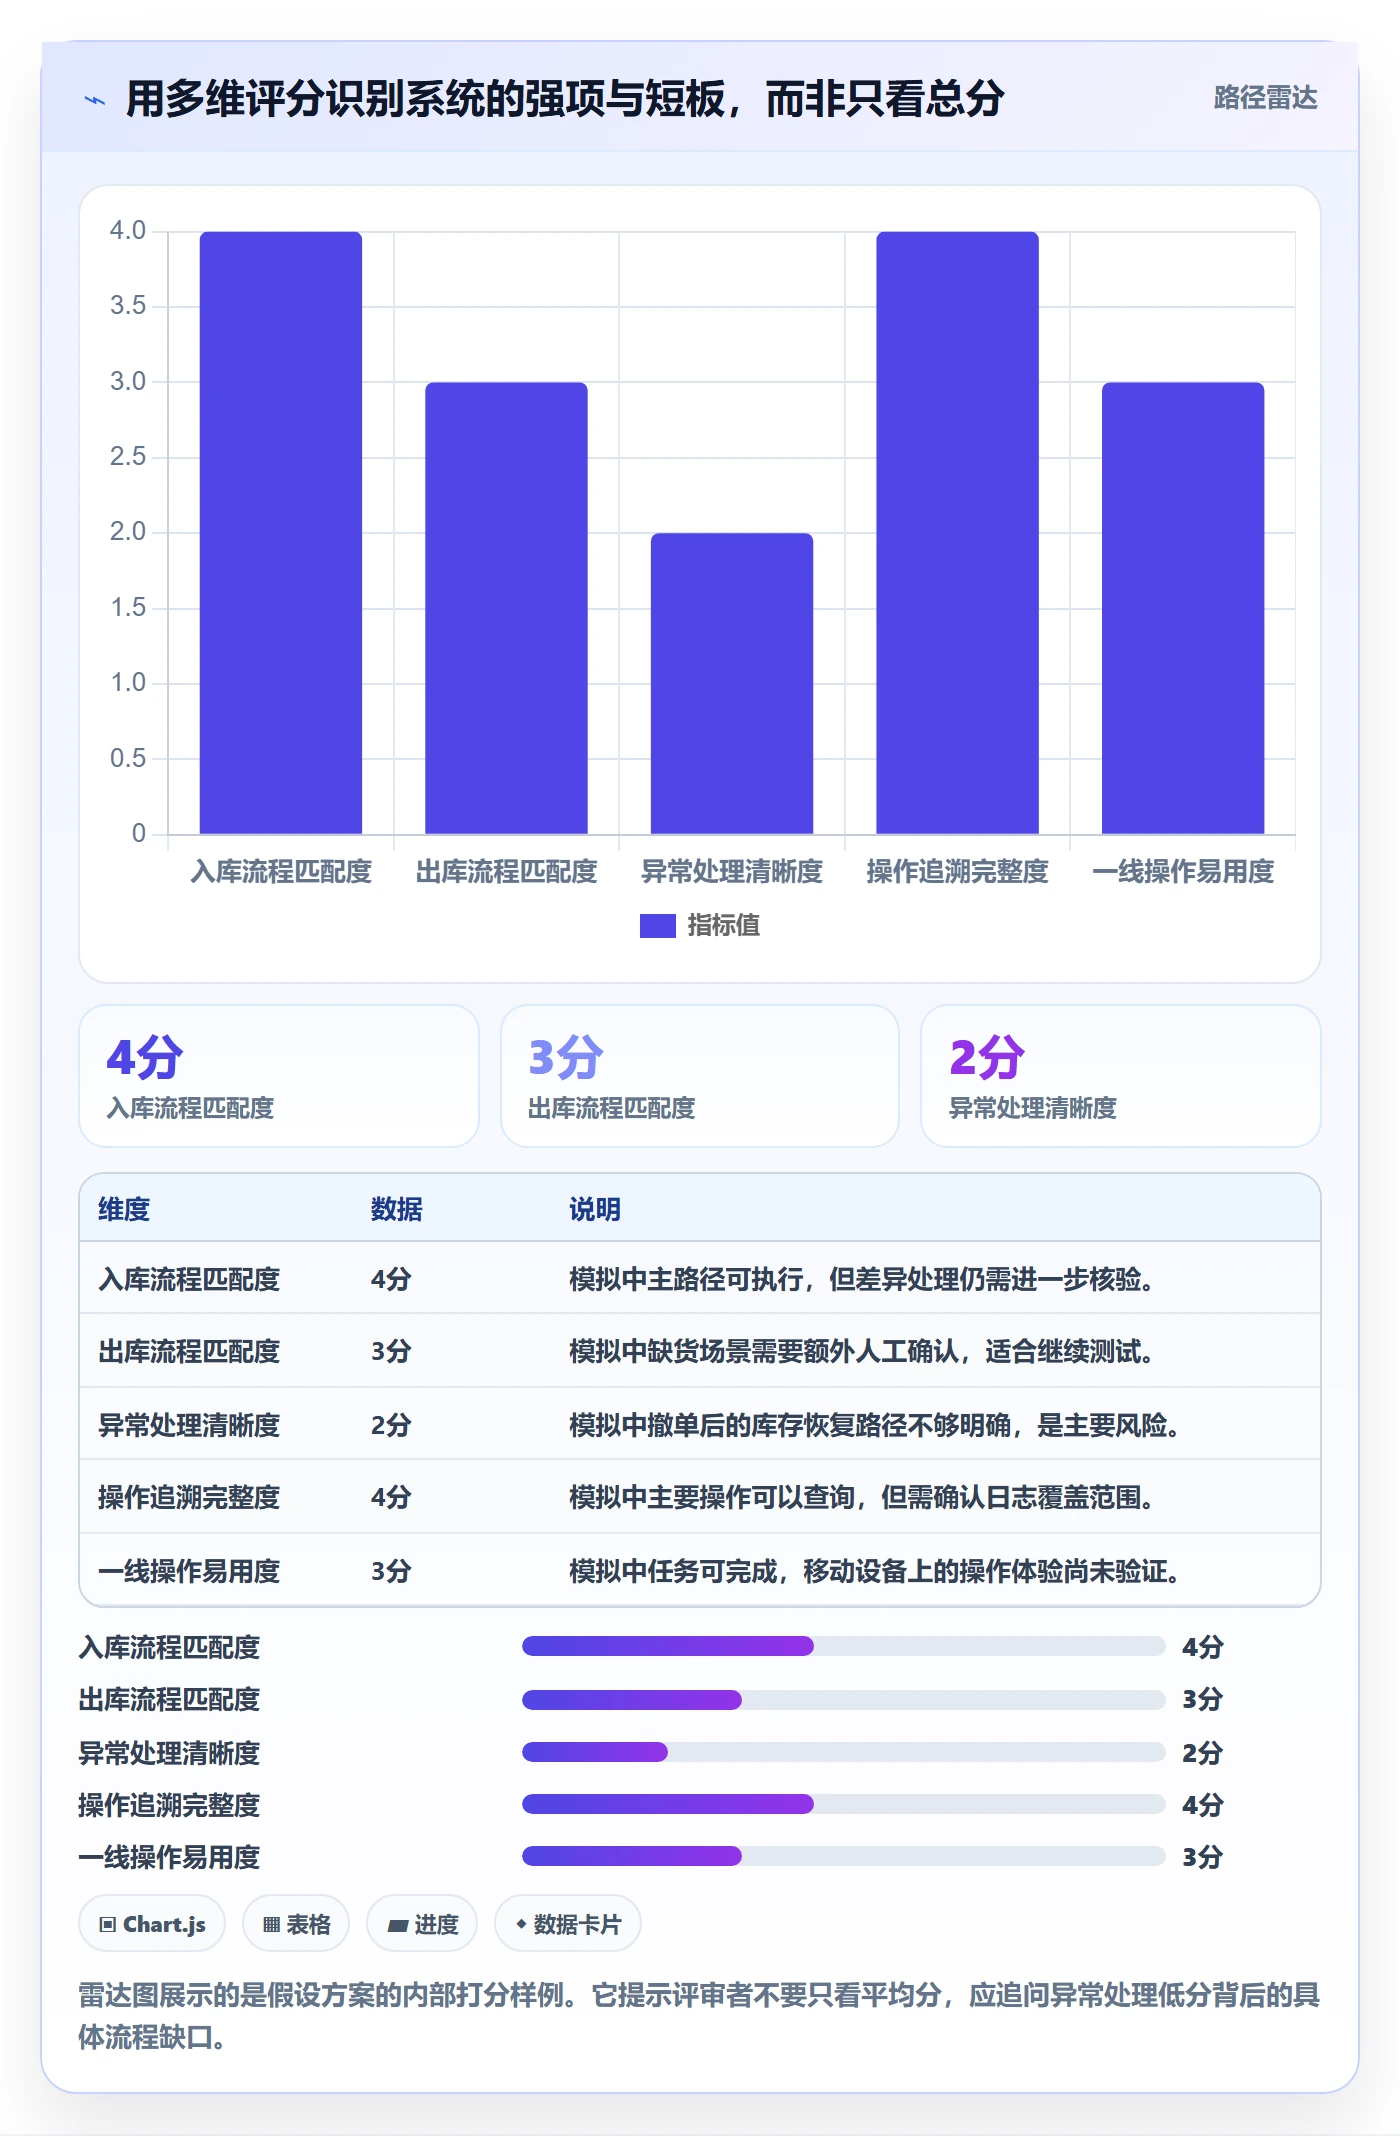The height and width of the screenshot is (2136, 1400).
Task: Select 异常处理清晰度 table row cell
Action: 189,1425
